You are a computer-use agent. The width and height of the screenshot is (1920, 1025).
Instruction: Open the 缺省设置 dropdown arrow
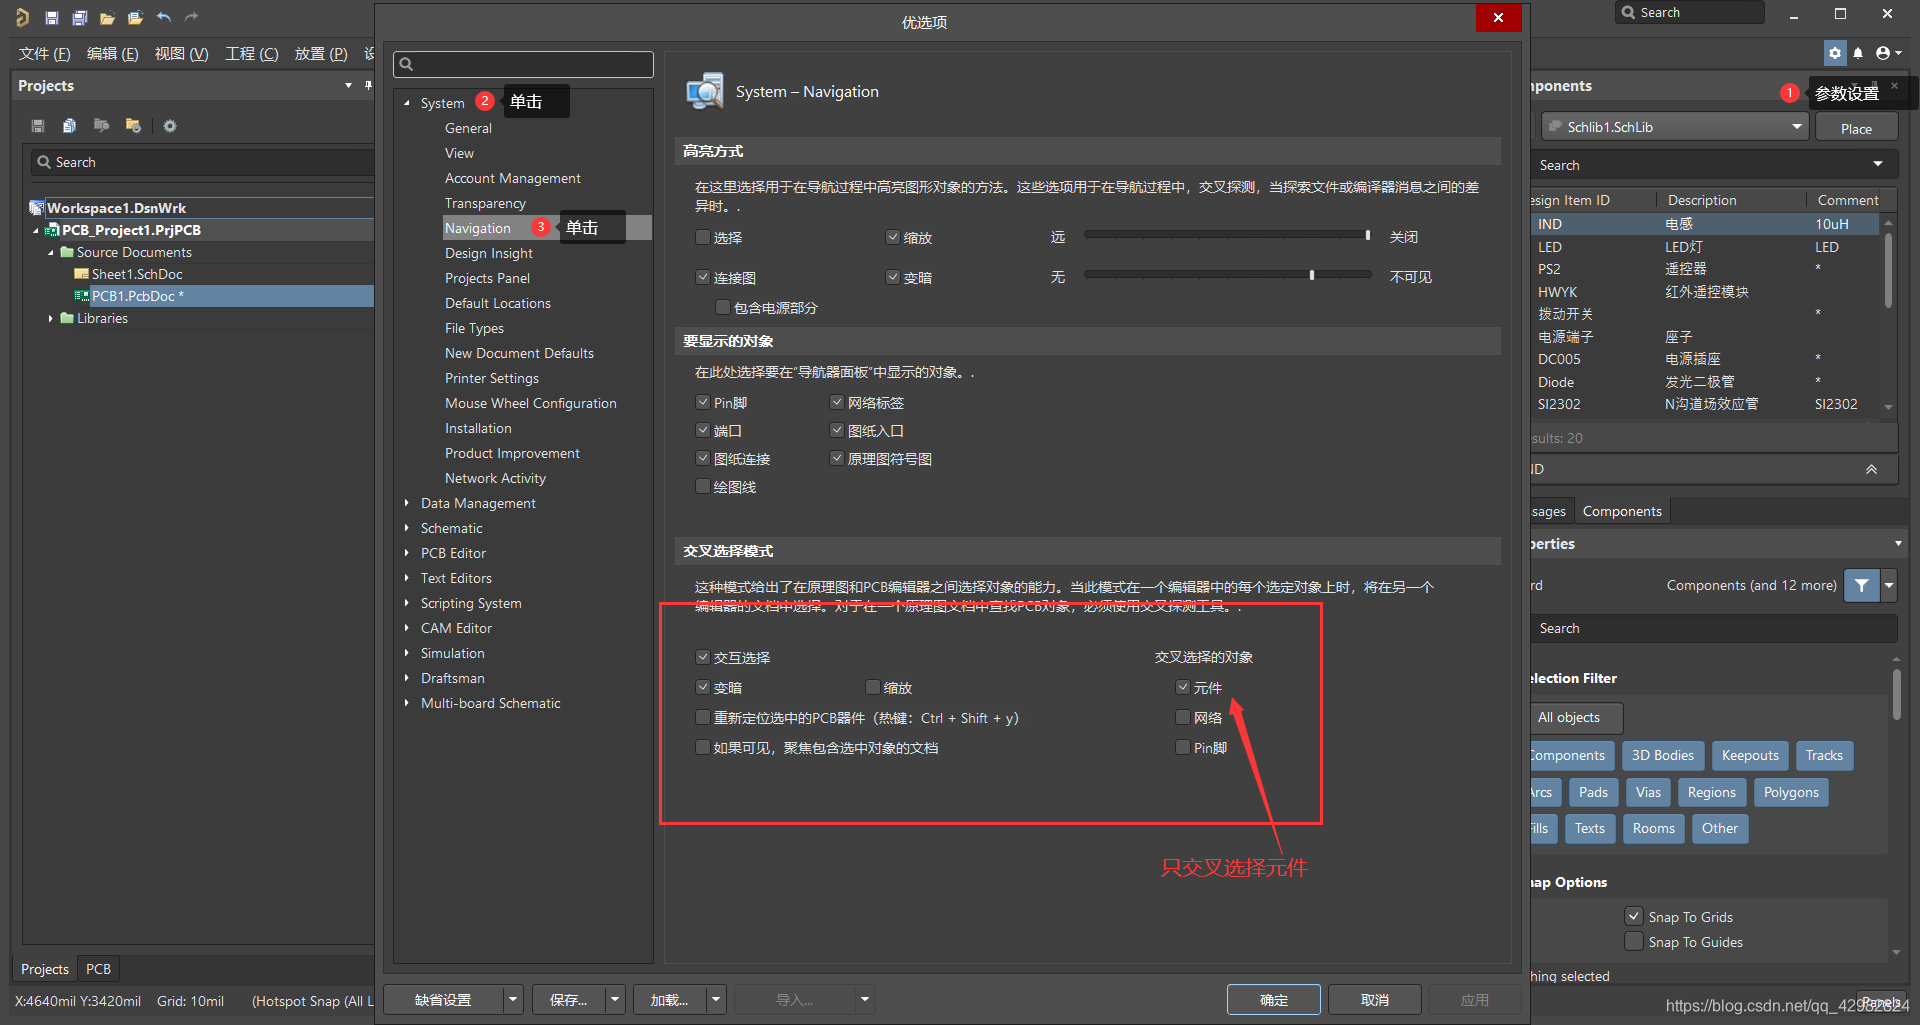(513, 999)
